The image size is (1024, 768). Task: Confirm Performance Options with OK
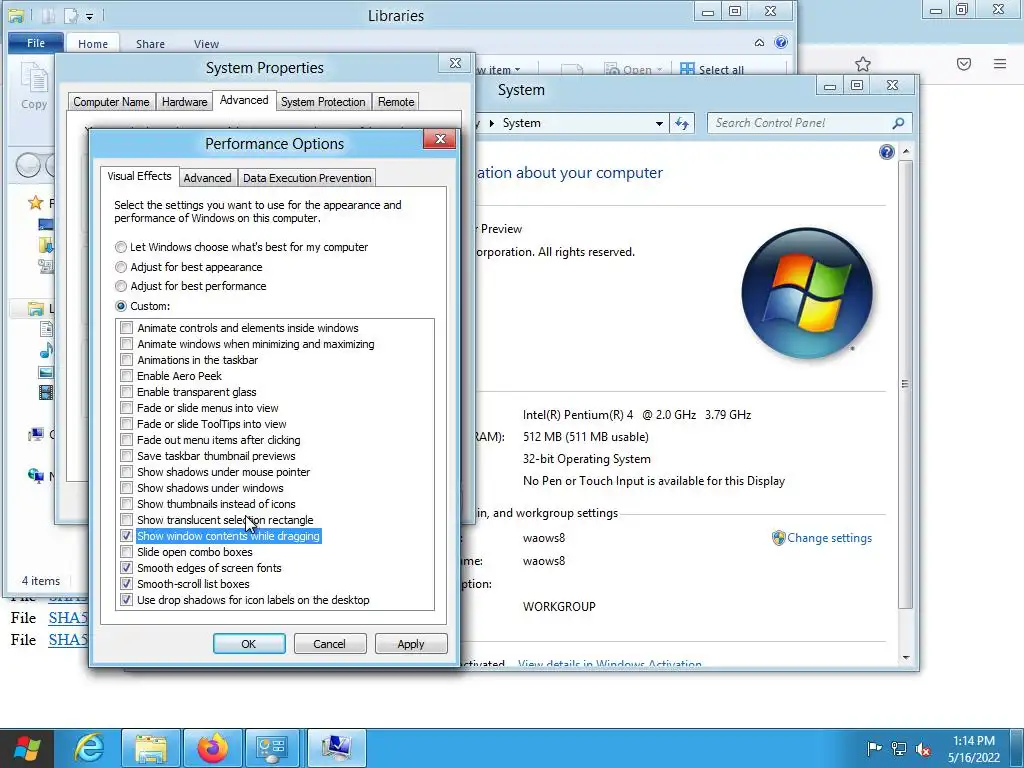(x=249, y=644)
